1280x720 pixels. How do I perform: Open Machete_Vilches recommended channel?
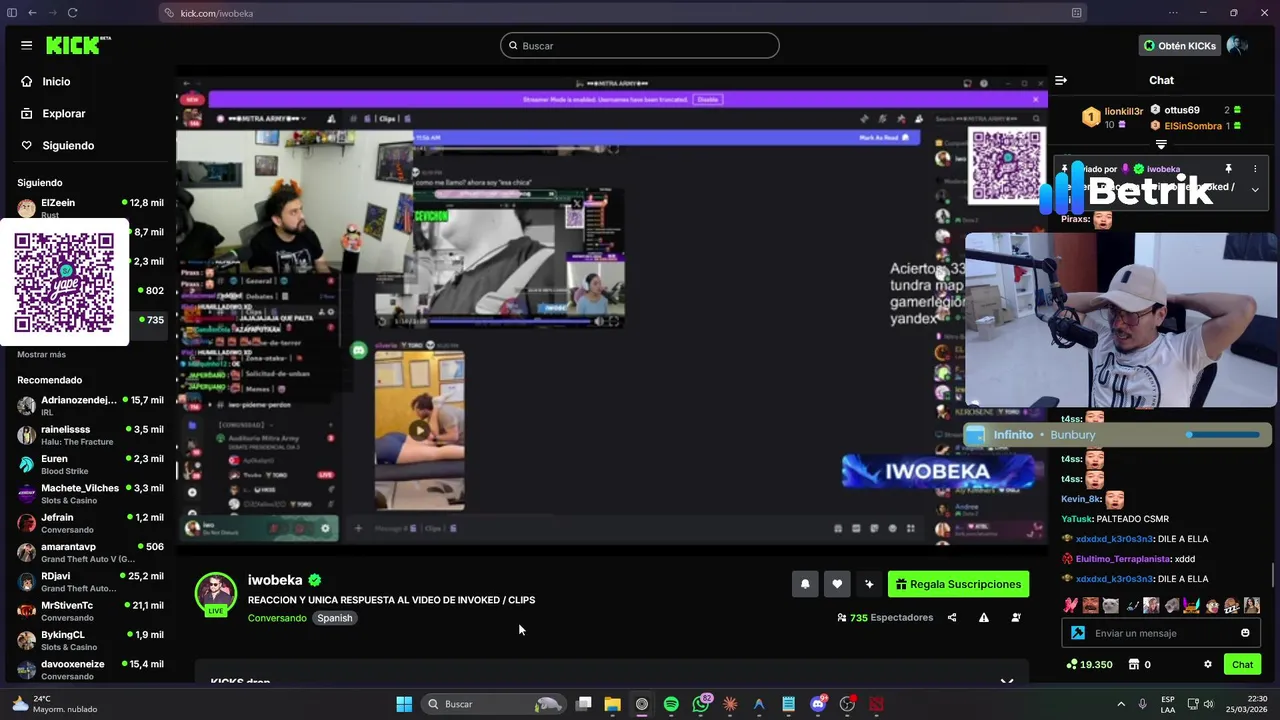coord(90,493)
